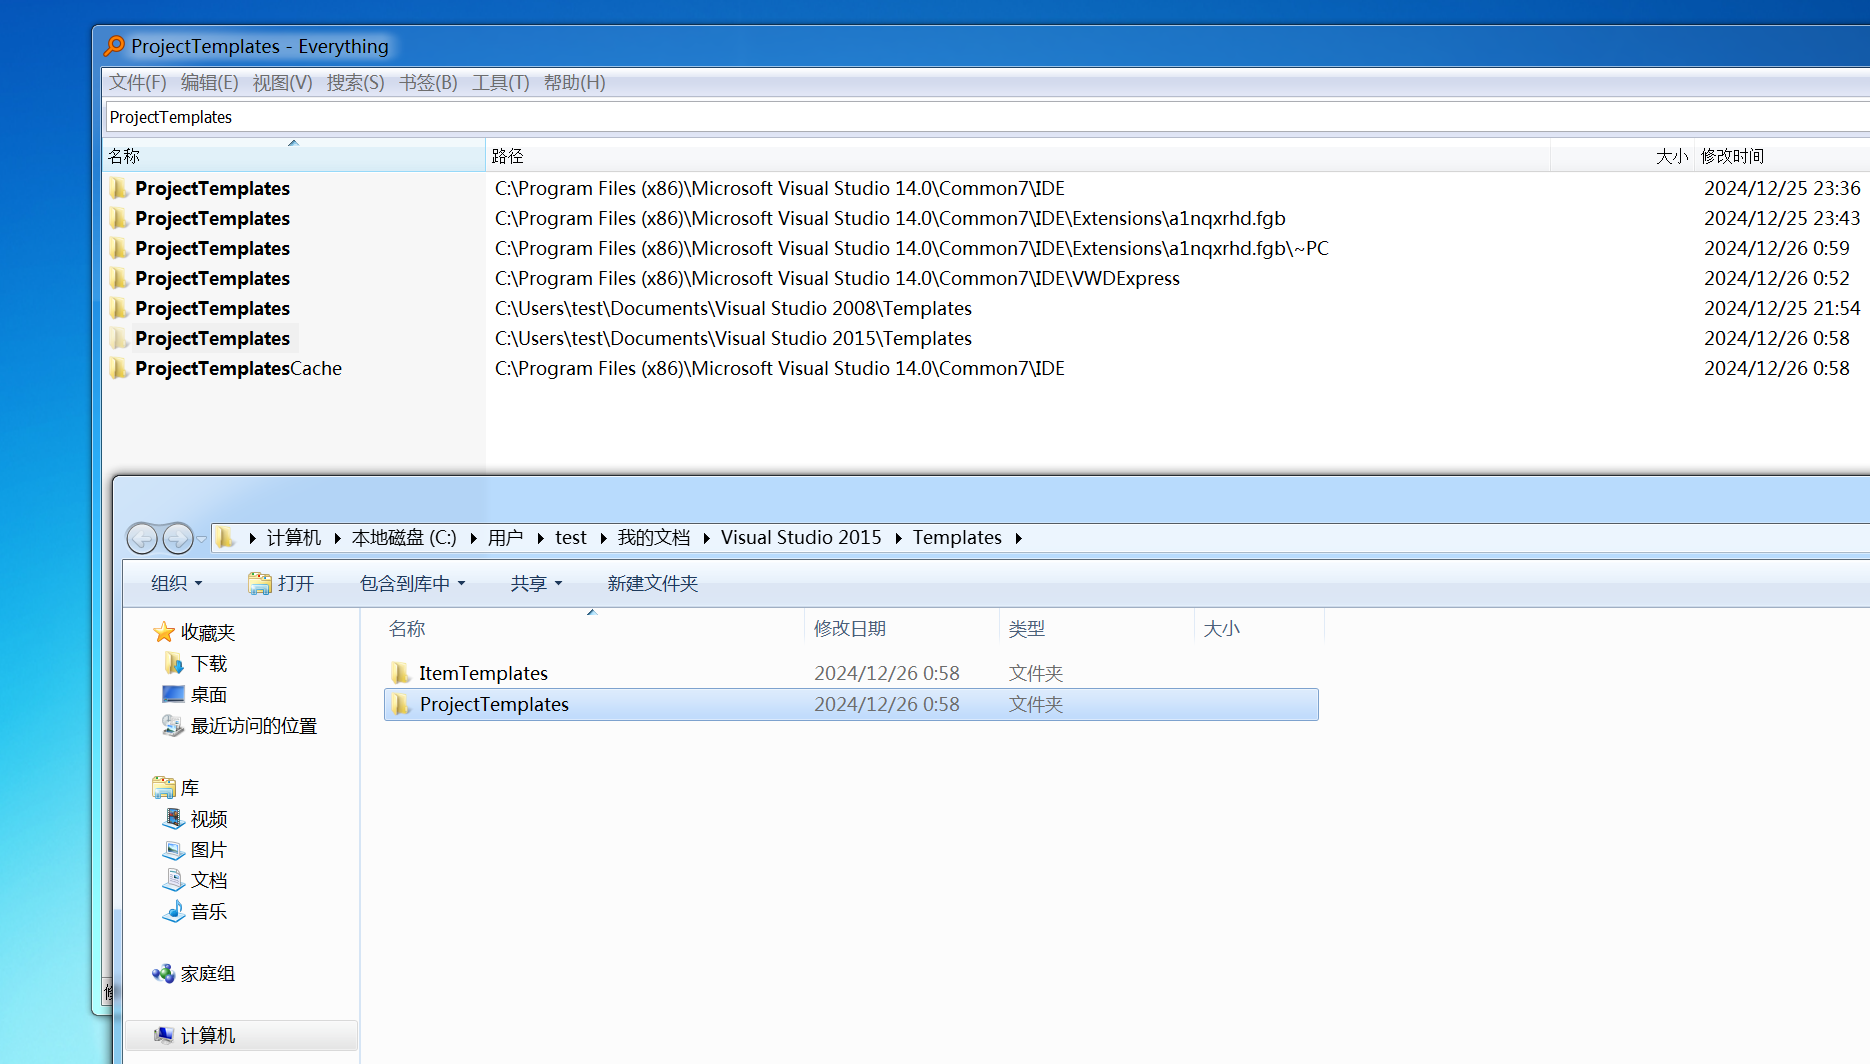Open the 工具(T) menu

(501, 83)
